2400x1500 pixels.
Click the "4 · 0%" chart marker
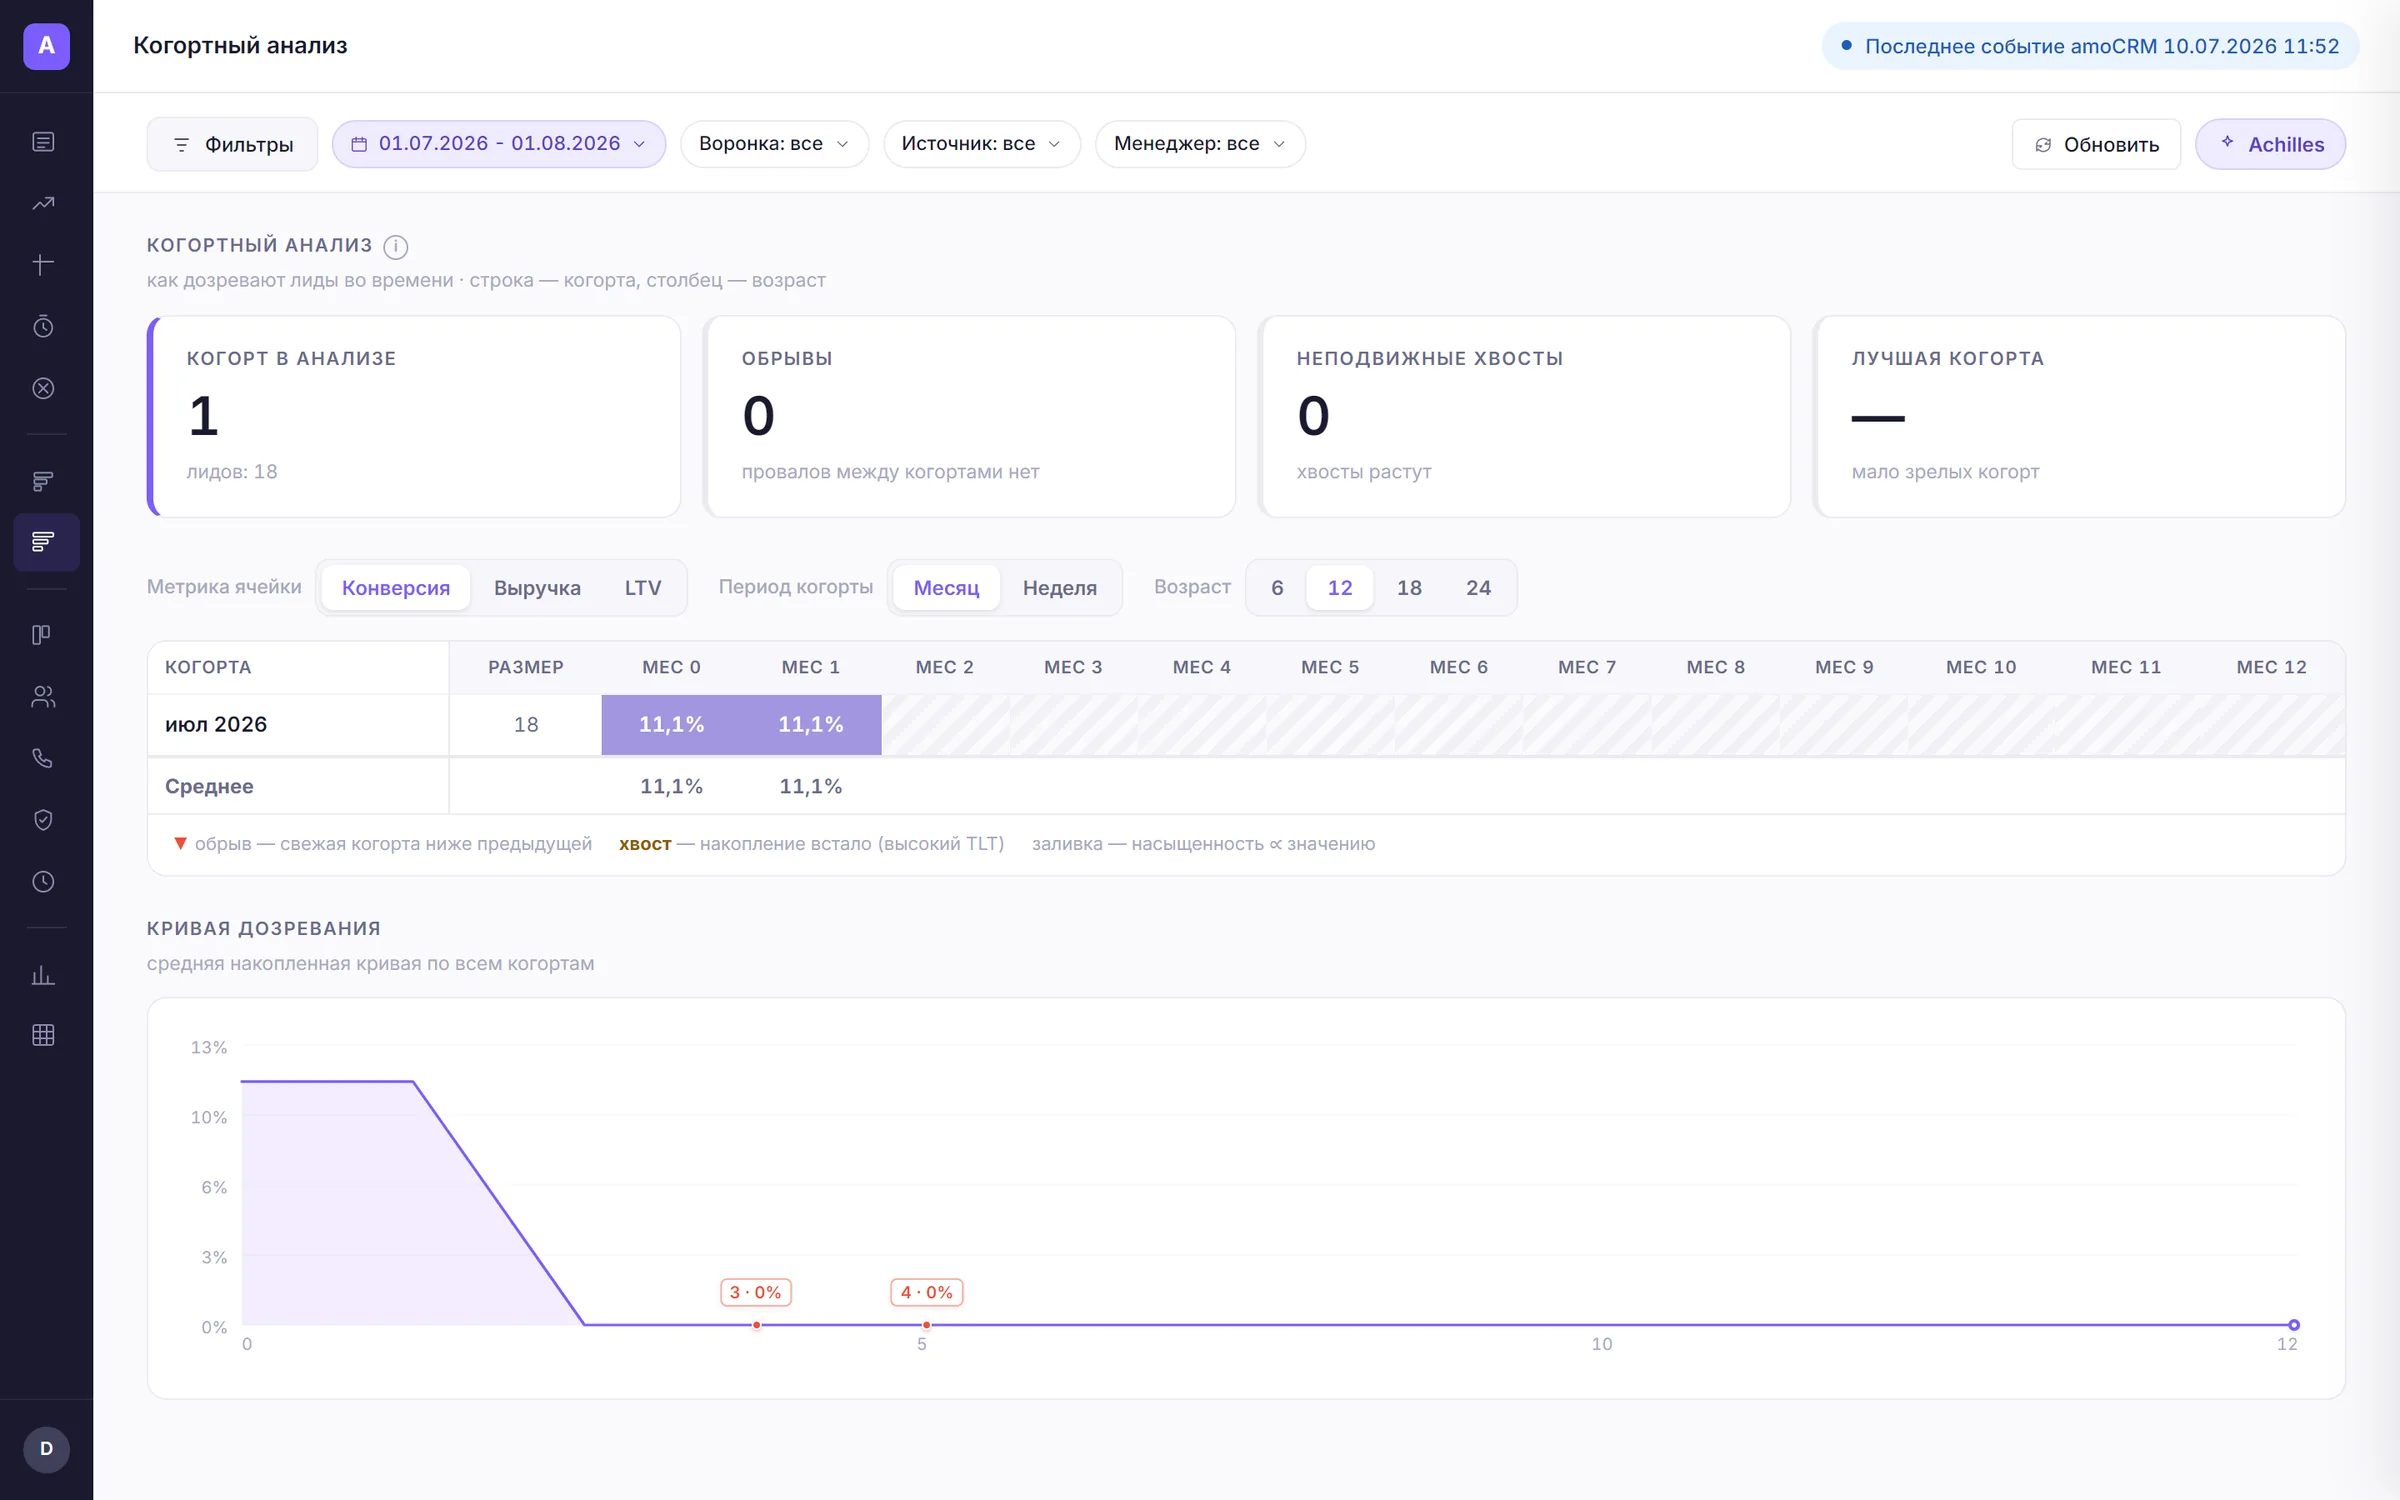click(x=926, y=1293)
